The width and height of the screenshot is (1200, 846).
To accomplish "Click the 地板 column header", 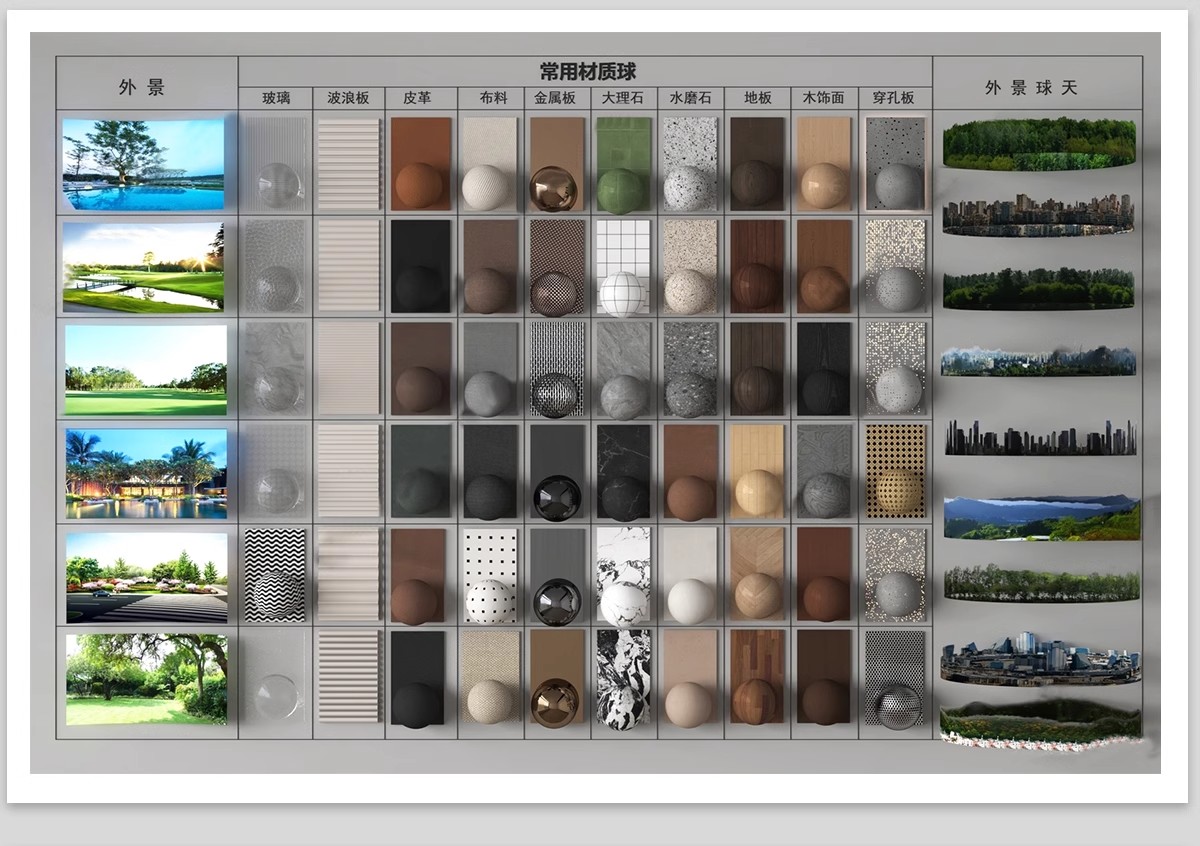I will coord(758,98).
